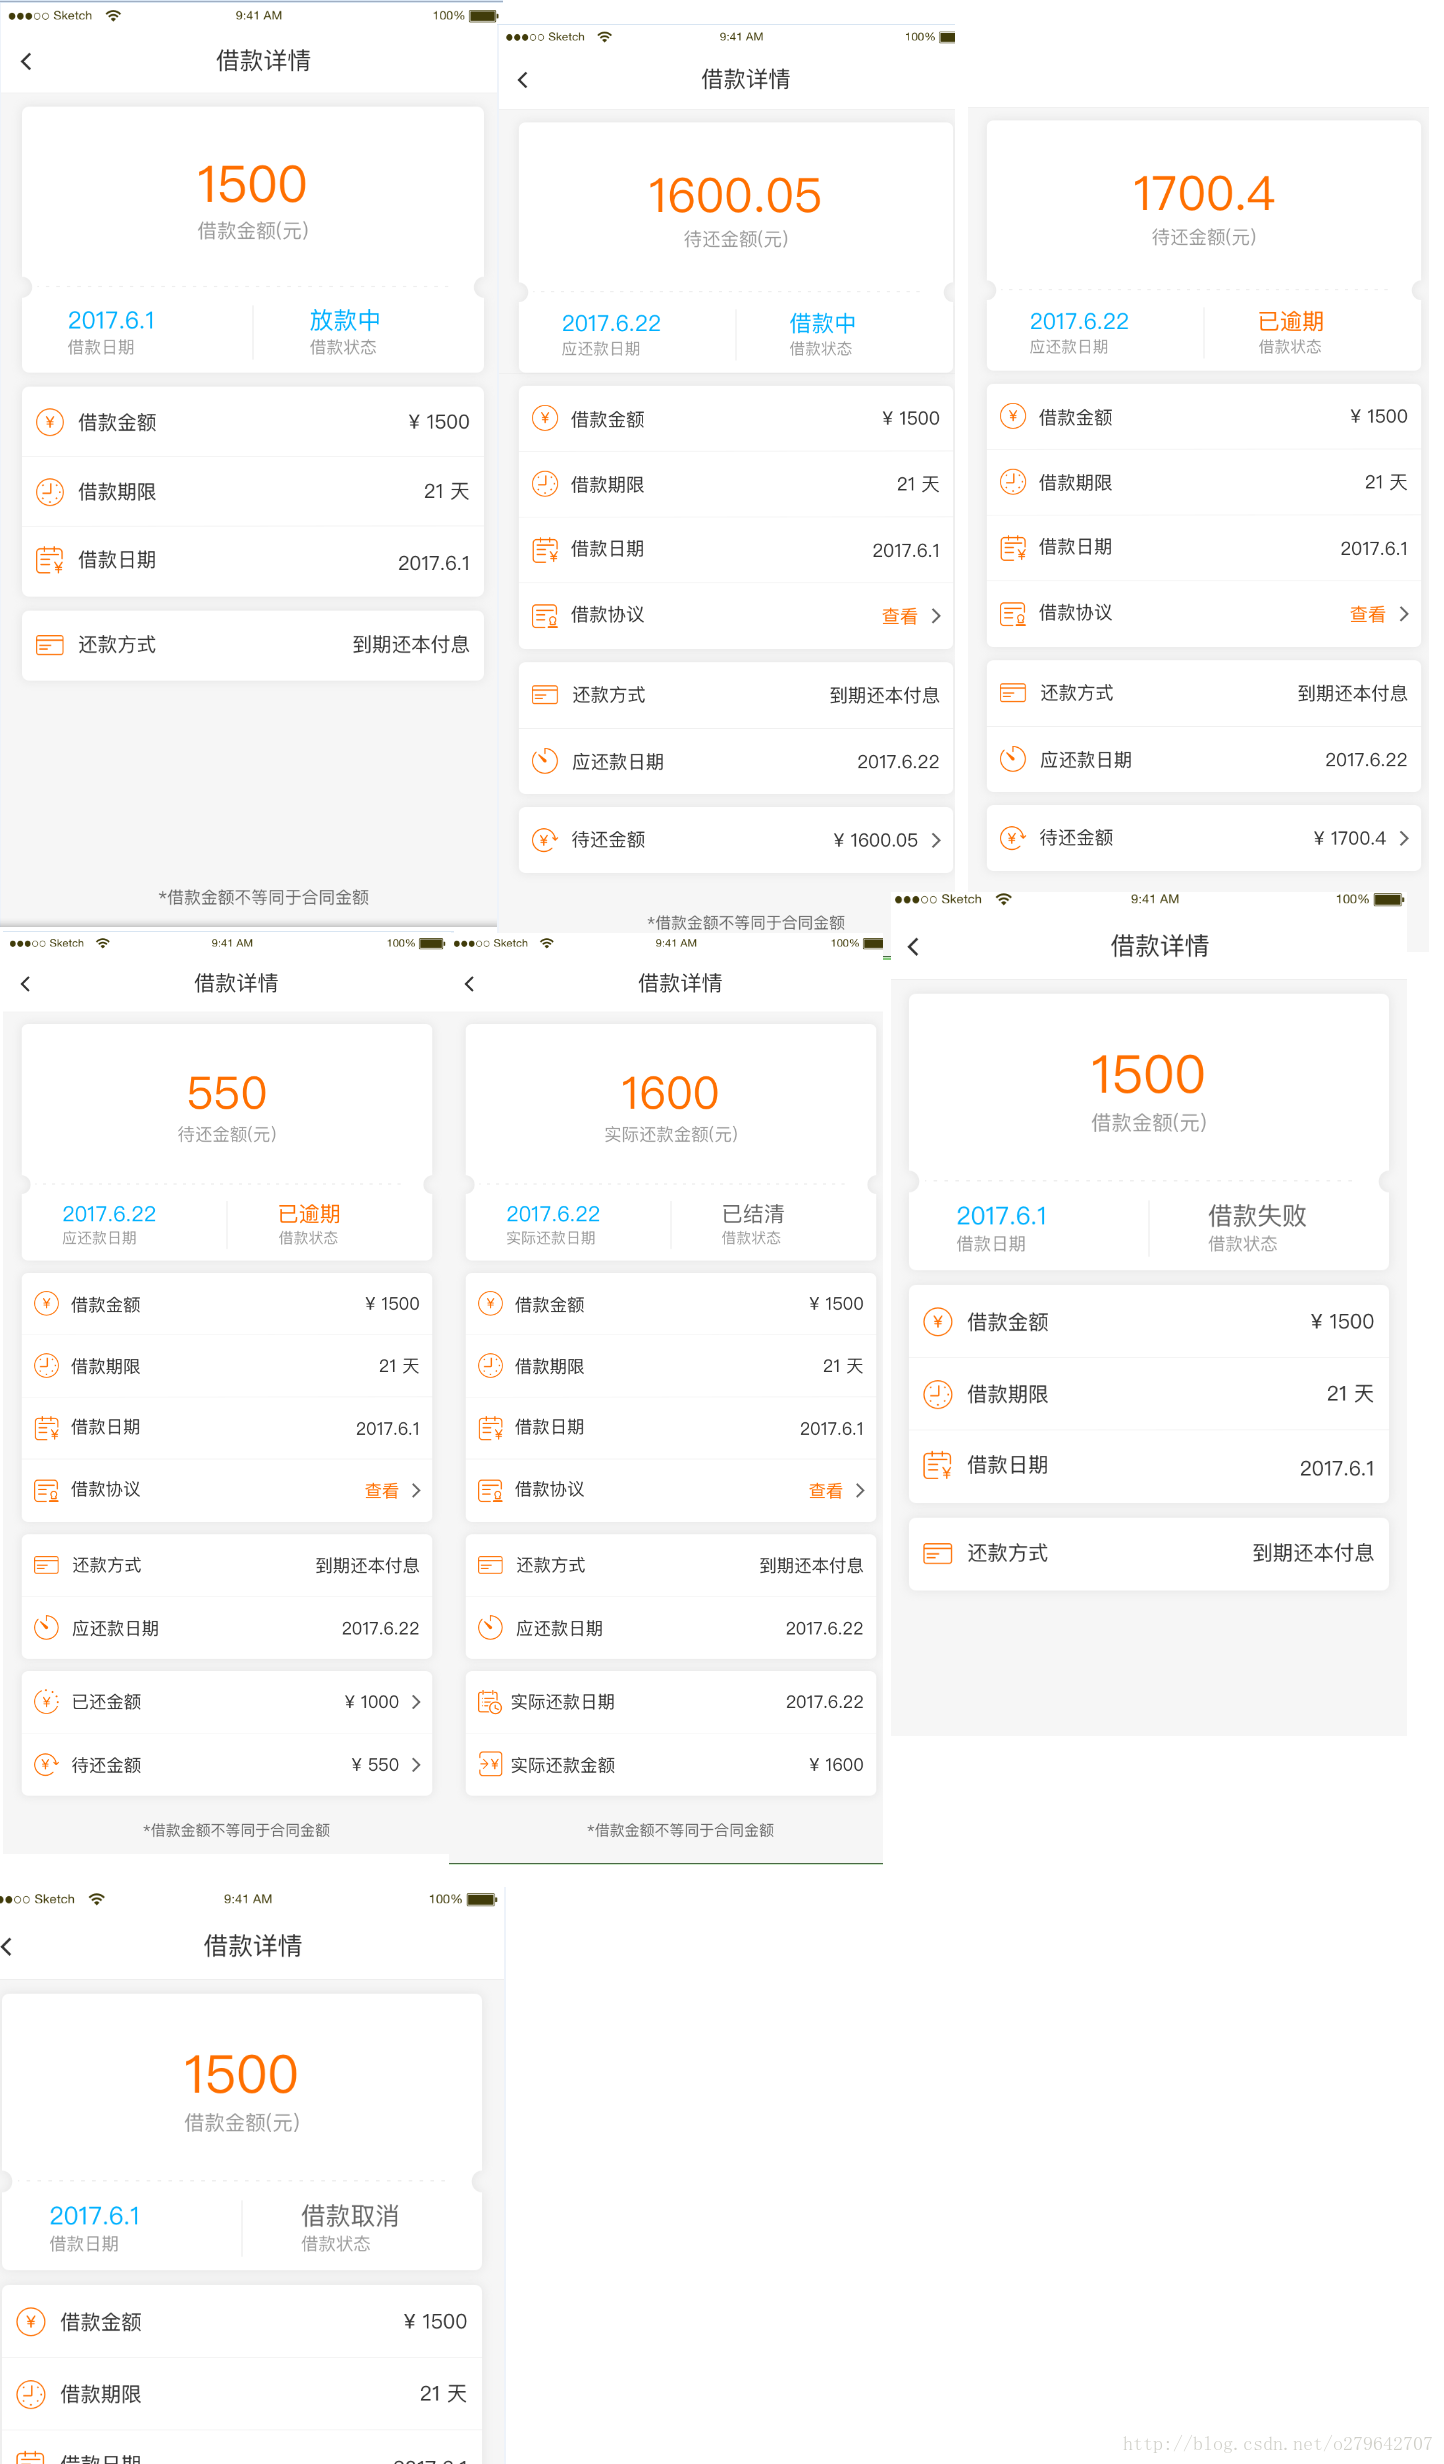Go back from the 1600 已结清 screen
1444x2464 pixels.
[469, 984]
